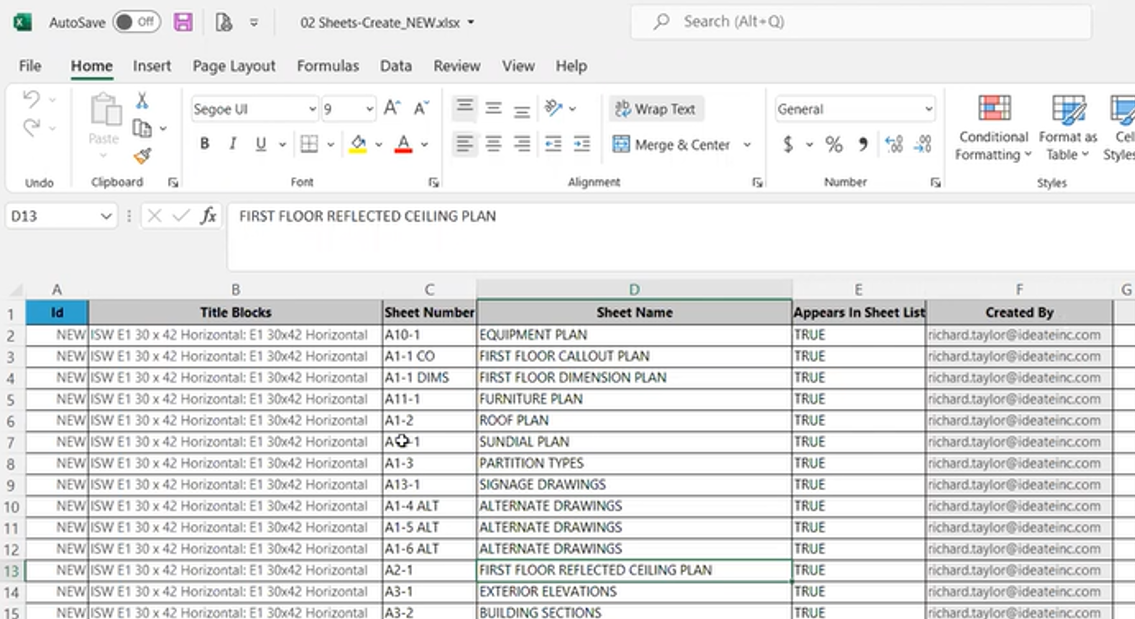
Task: Click the Orientation text angle icon
Action: (x=554, y=109)
